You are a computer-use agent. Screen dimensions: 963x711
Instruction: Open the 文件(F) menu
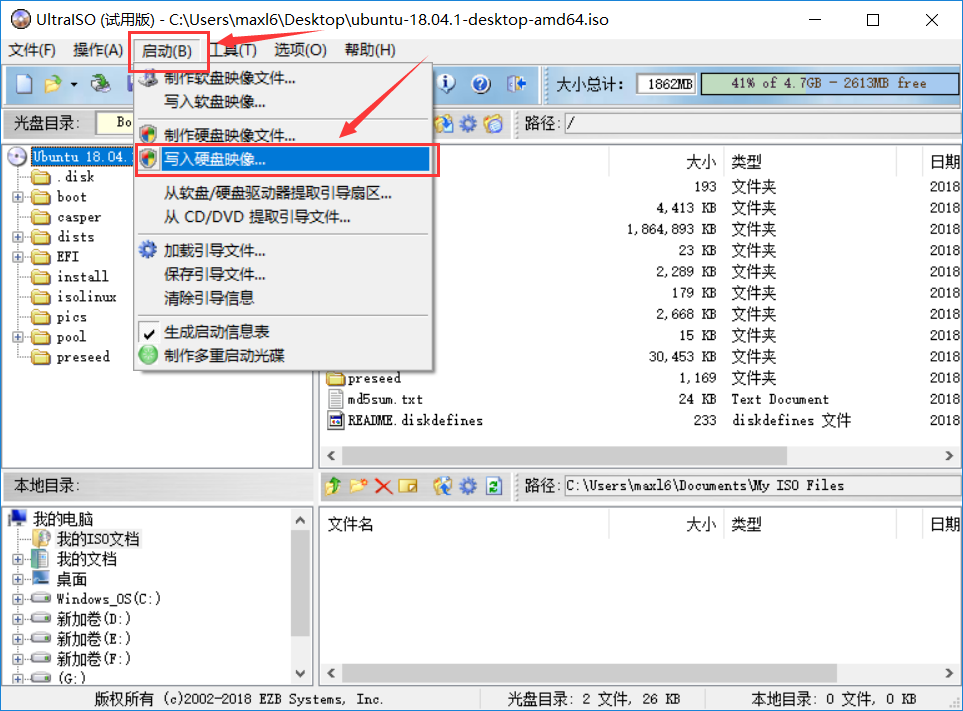coord(32,50)
